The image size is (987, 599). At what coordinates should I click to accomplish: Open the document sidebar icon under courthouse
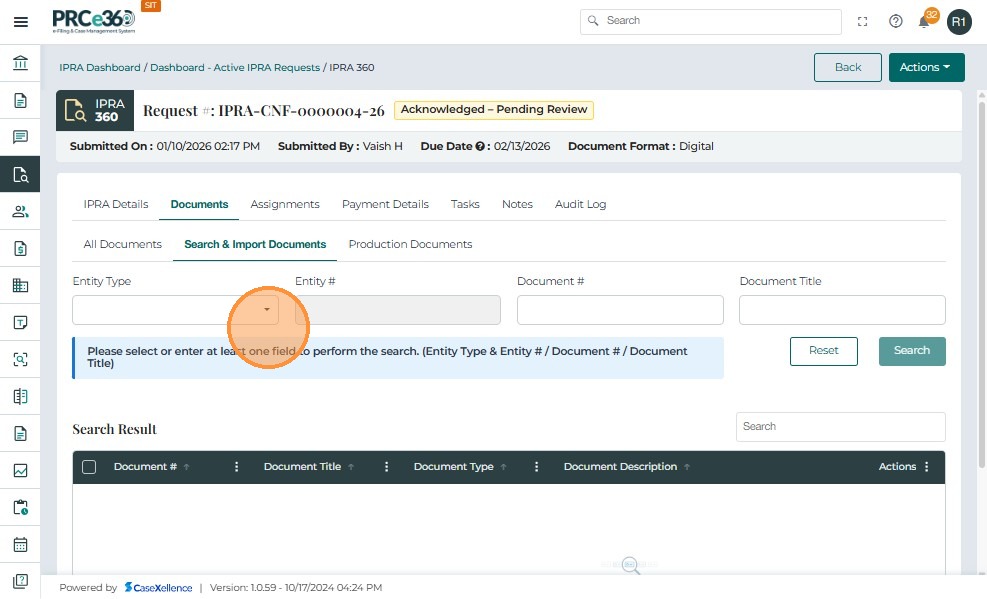(20, 100)
